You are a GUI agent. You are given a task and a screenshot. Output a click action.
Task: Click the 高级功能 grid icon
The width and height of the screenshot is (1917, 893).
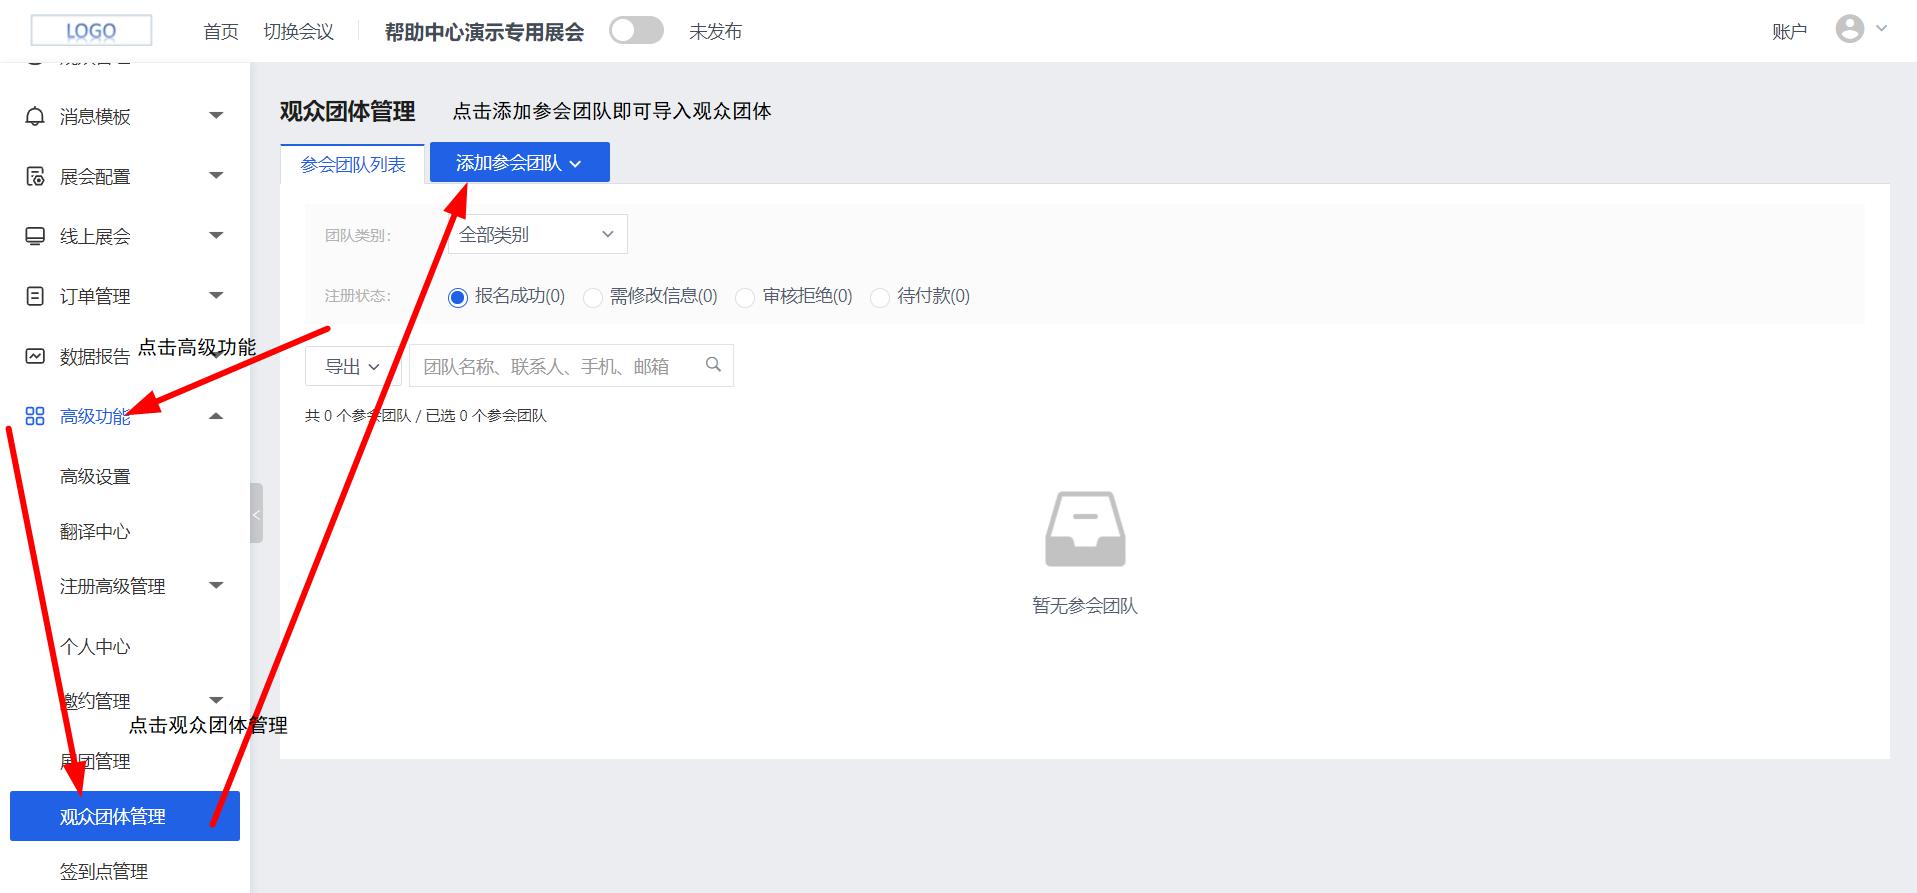[35, 417]
